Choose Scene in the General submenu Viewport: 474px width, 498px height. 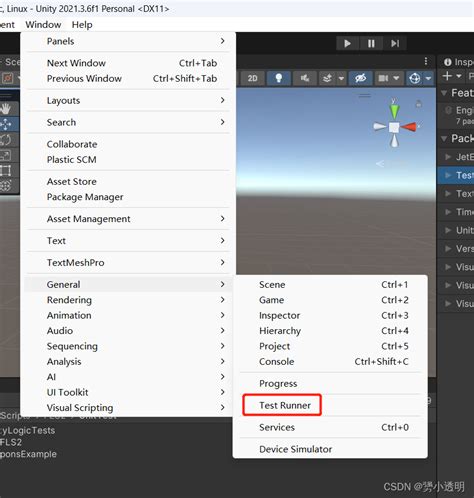pos(330,285)
